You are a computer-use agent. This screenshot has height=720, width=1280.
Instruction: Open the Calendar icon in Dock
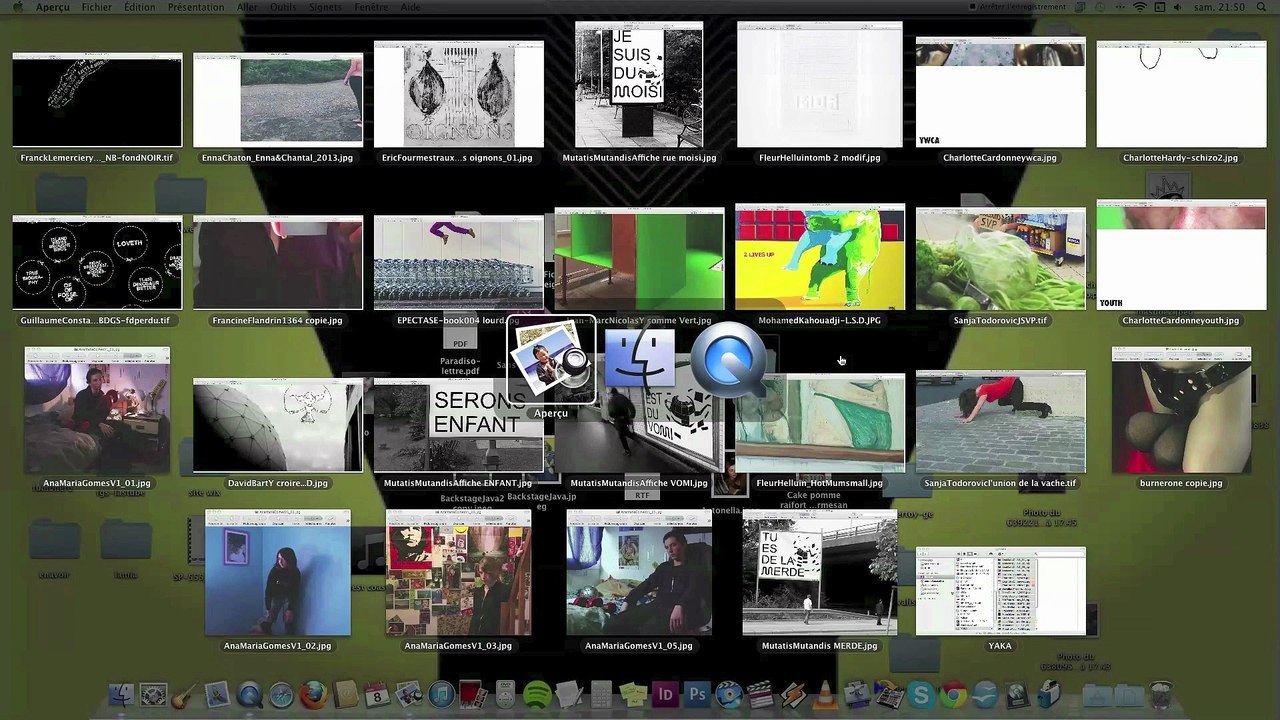(x=377, y=695)
